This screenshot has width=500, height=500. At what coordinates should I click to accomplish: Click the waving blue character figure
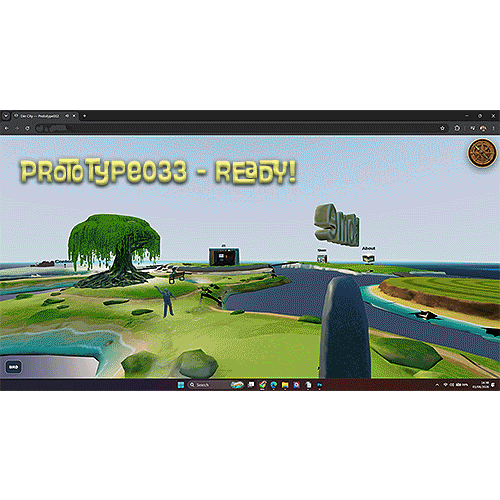[168, 301]
